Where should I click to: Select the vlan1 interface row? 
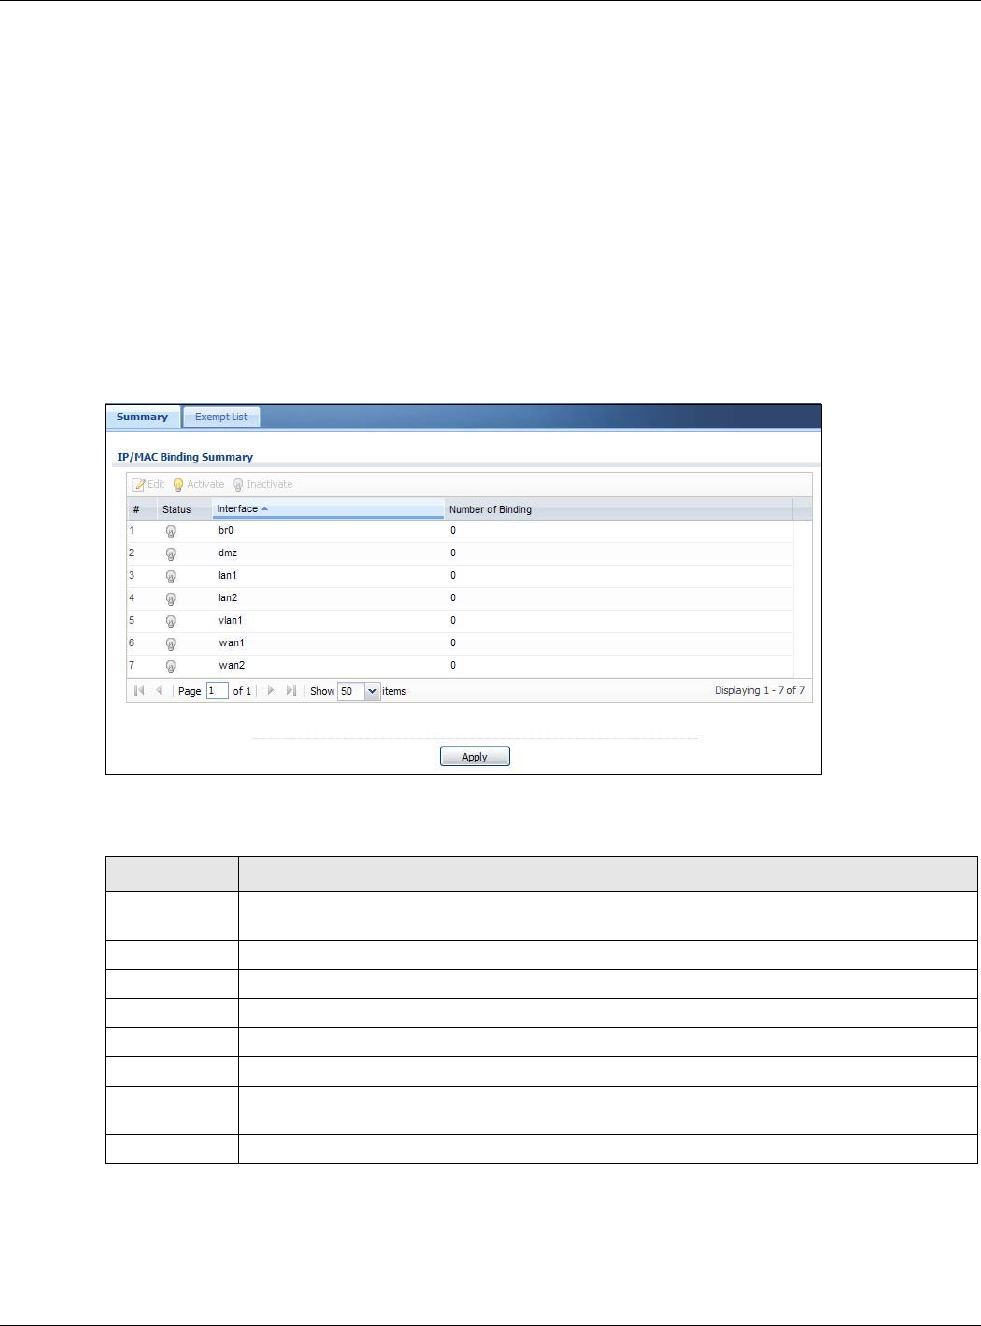[x=460, y=621]
